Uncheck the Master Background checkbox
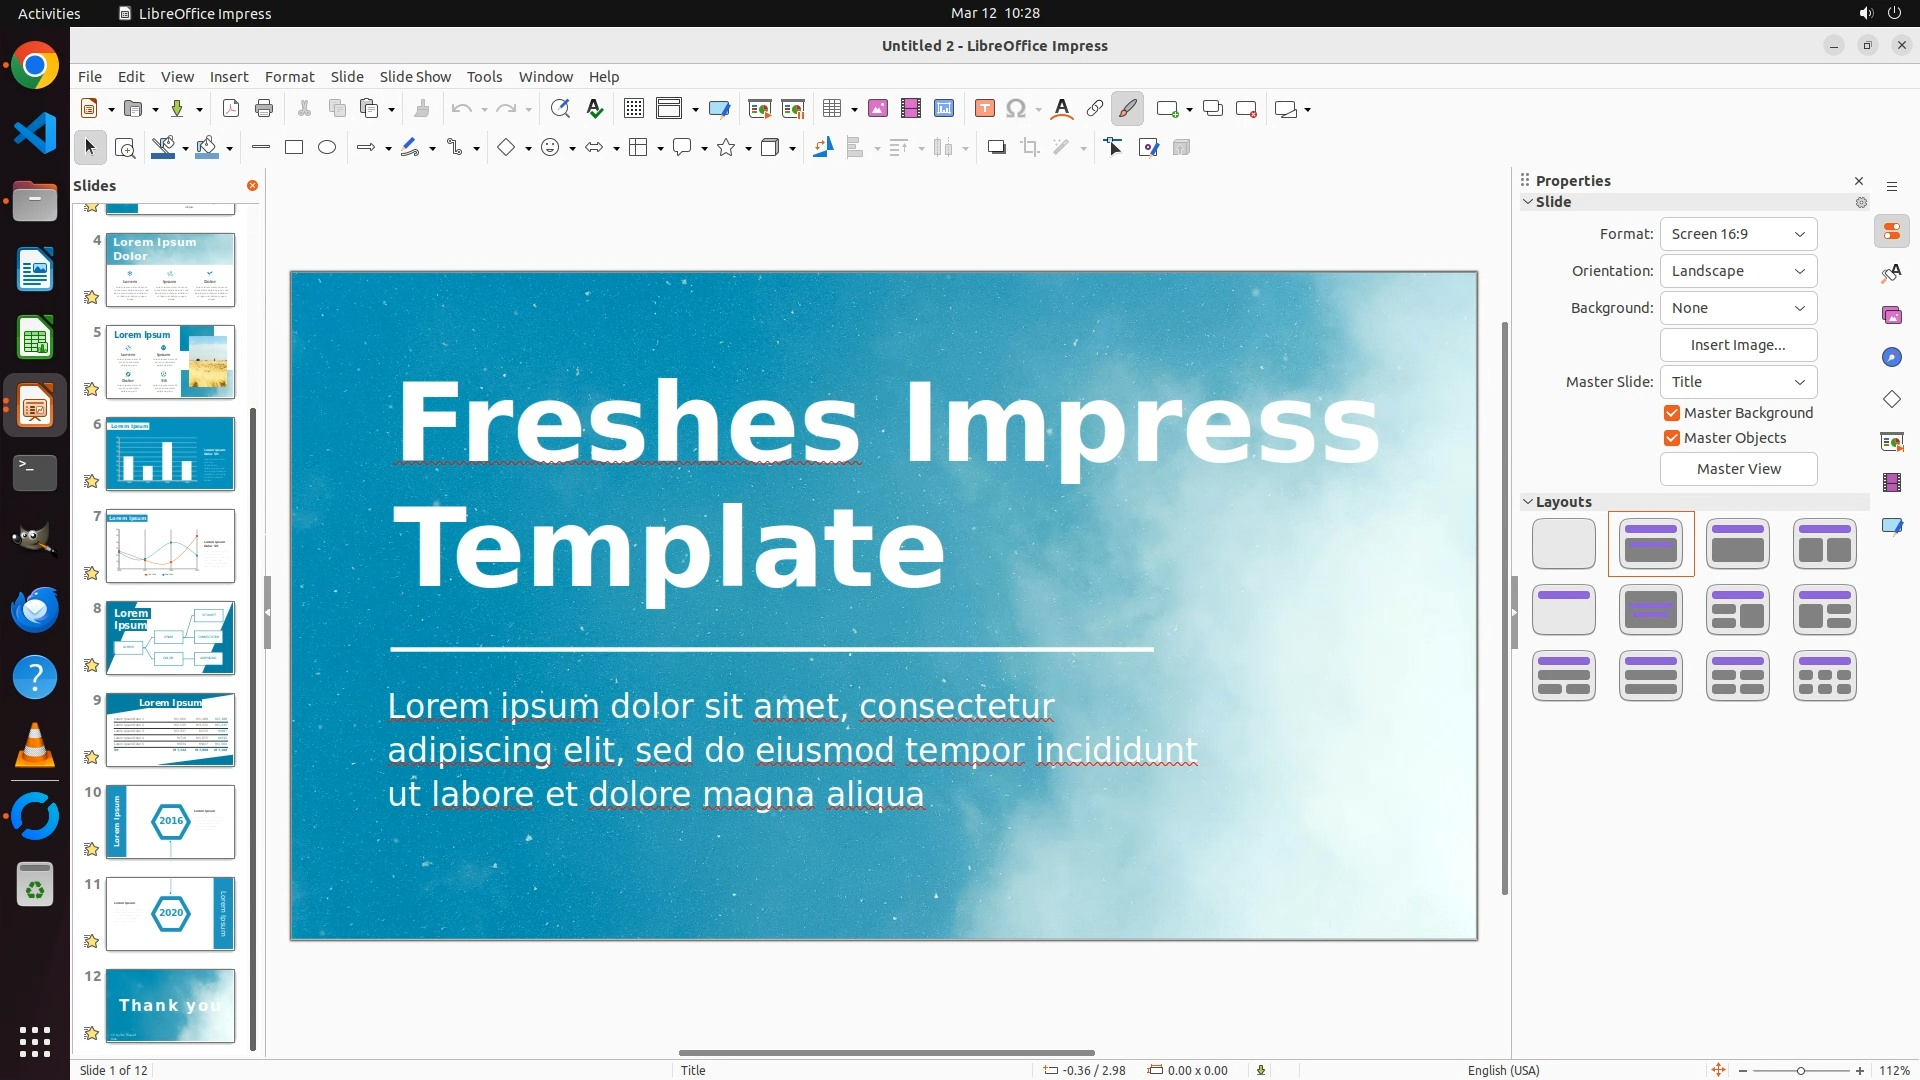Viewport: 1920px width, 1080px height. click(1672, 413)
